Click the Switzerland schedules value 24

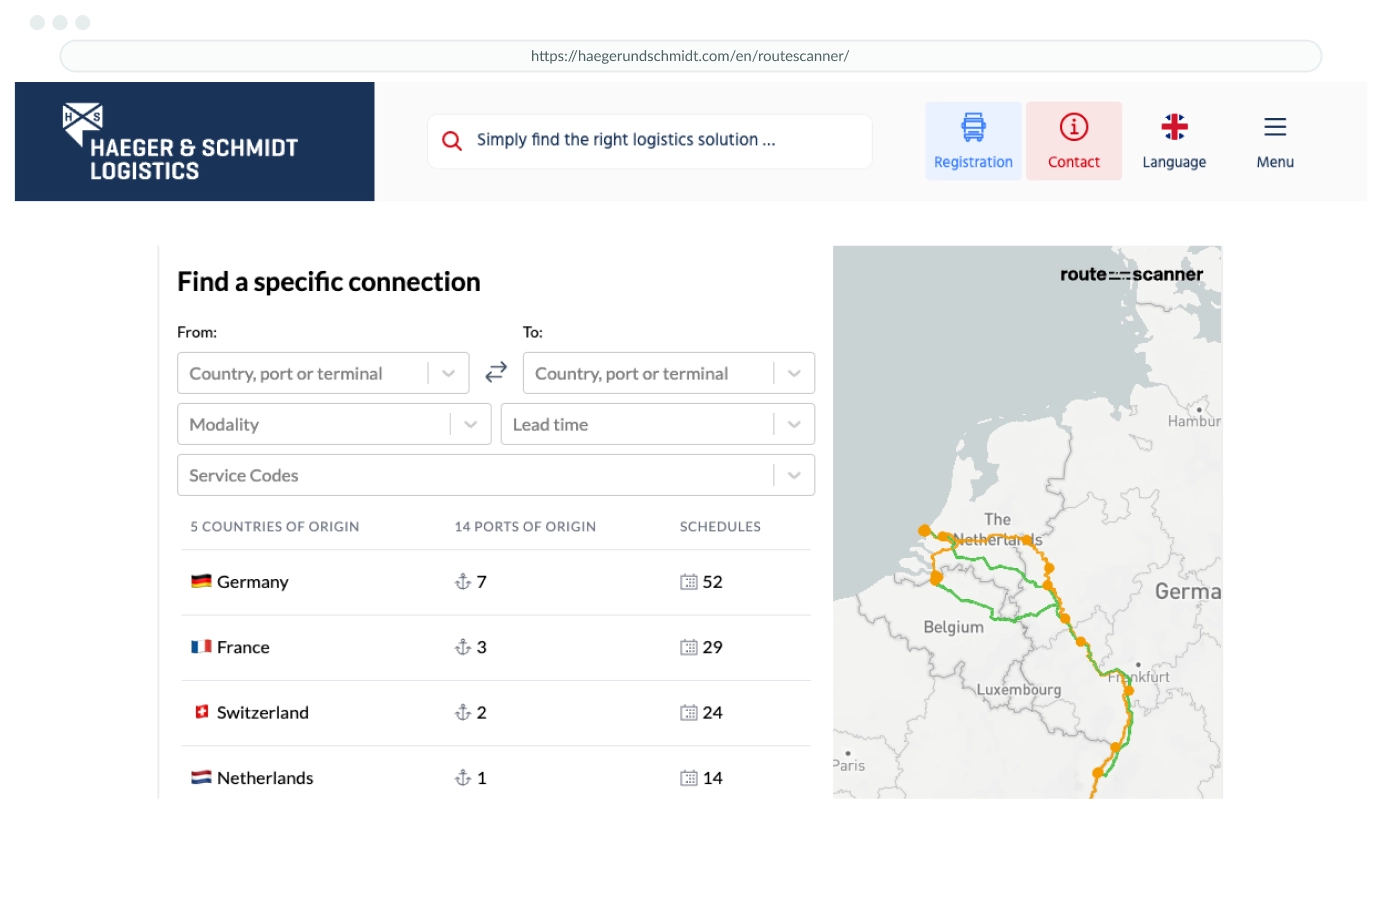pyautogui.click(x=712, y=713)
